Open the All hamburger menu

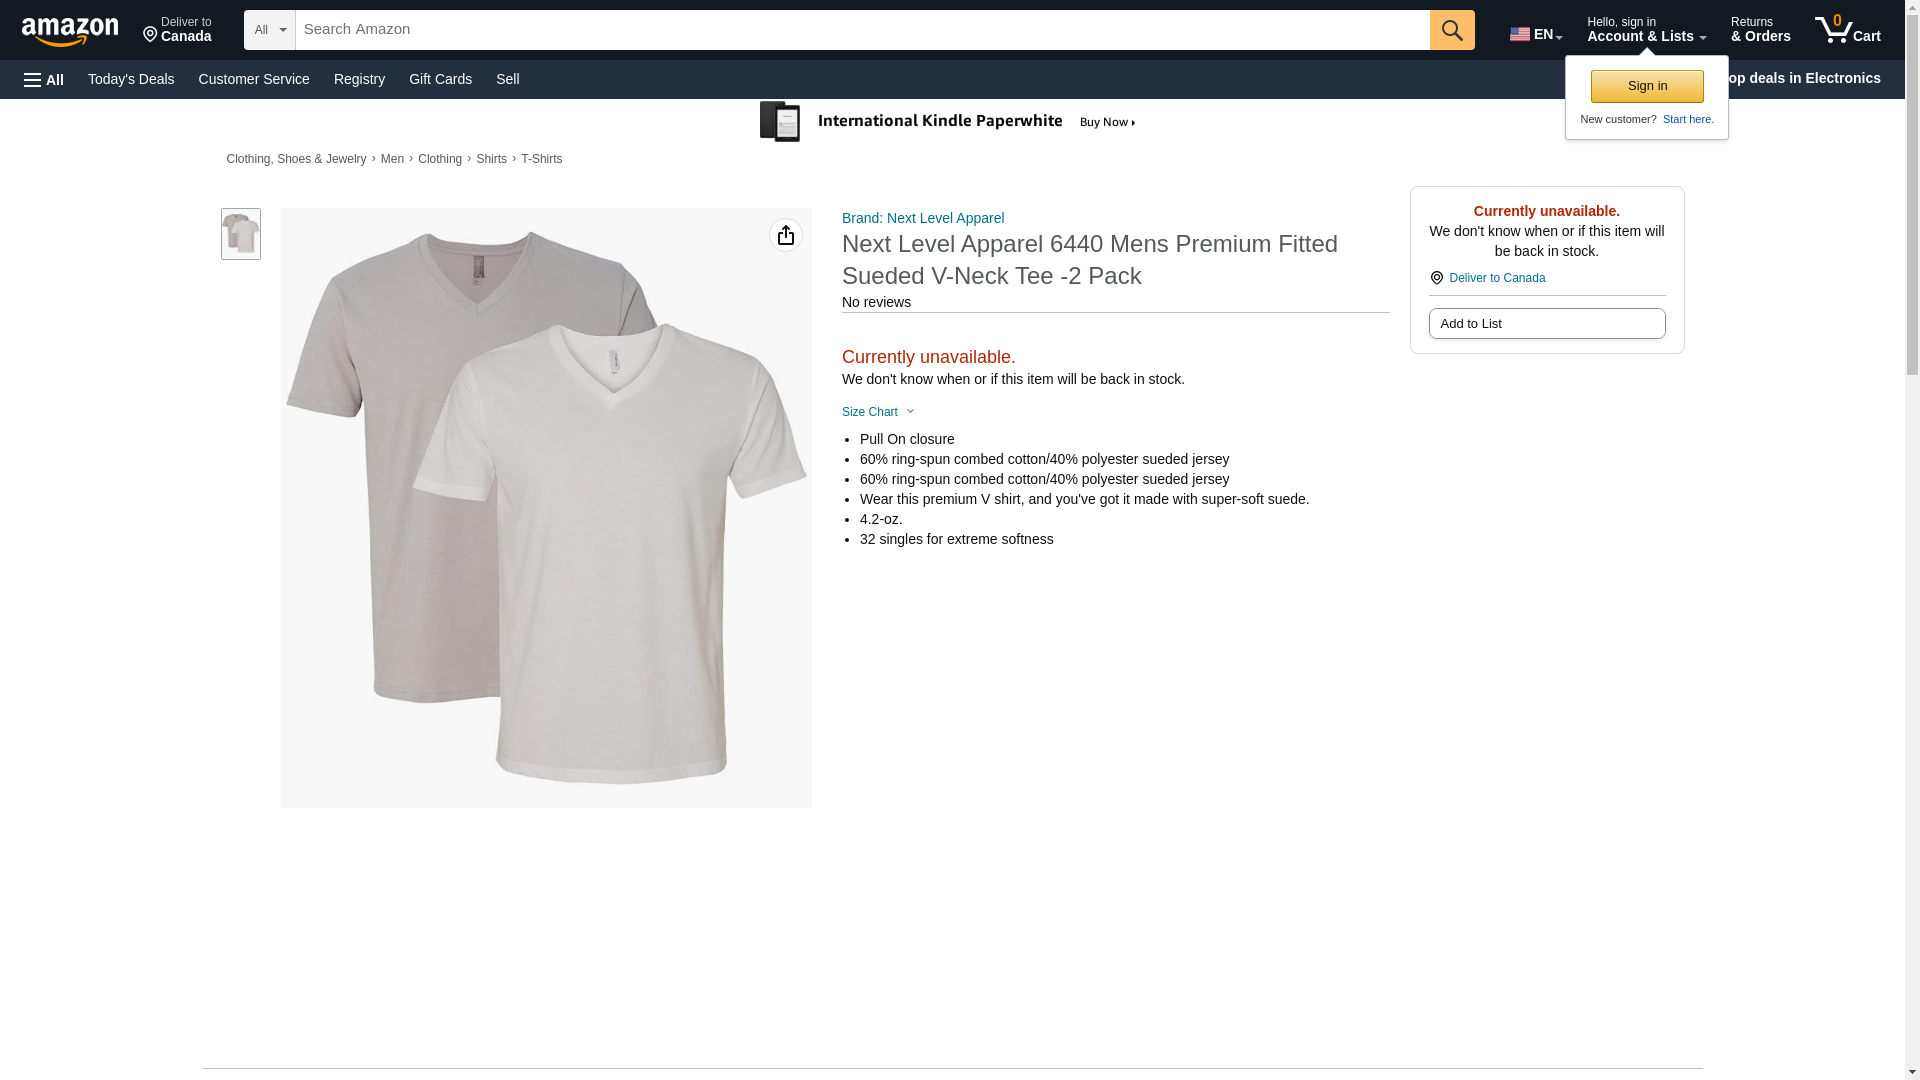44,79
